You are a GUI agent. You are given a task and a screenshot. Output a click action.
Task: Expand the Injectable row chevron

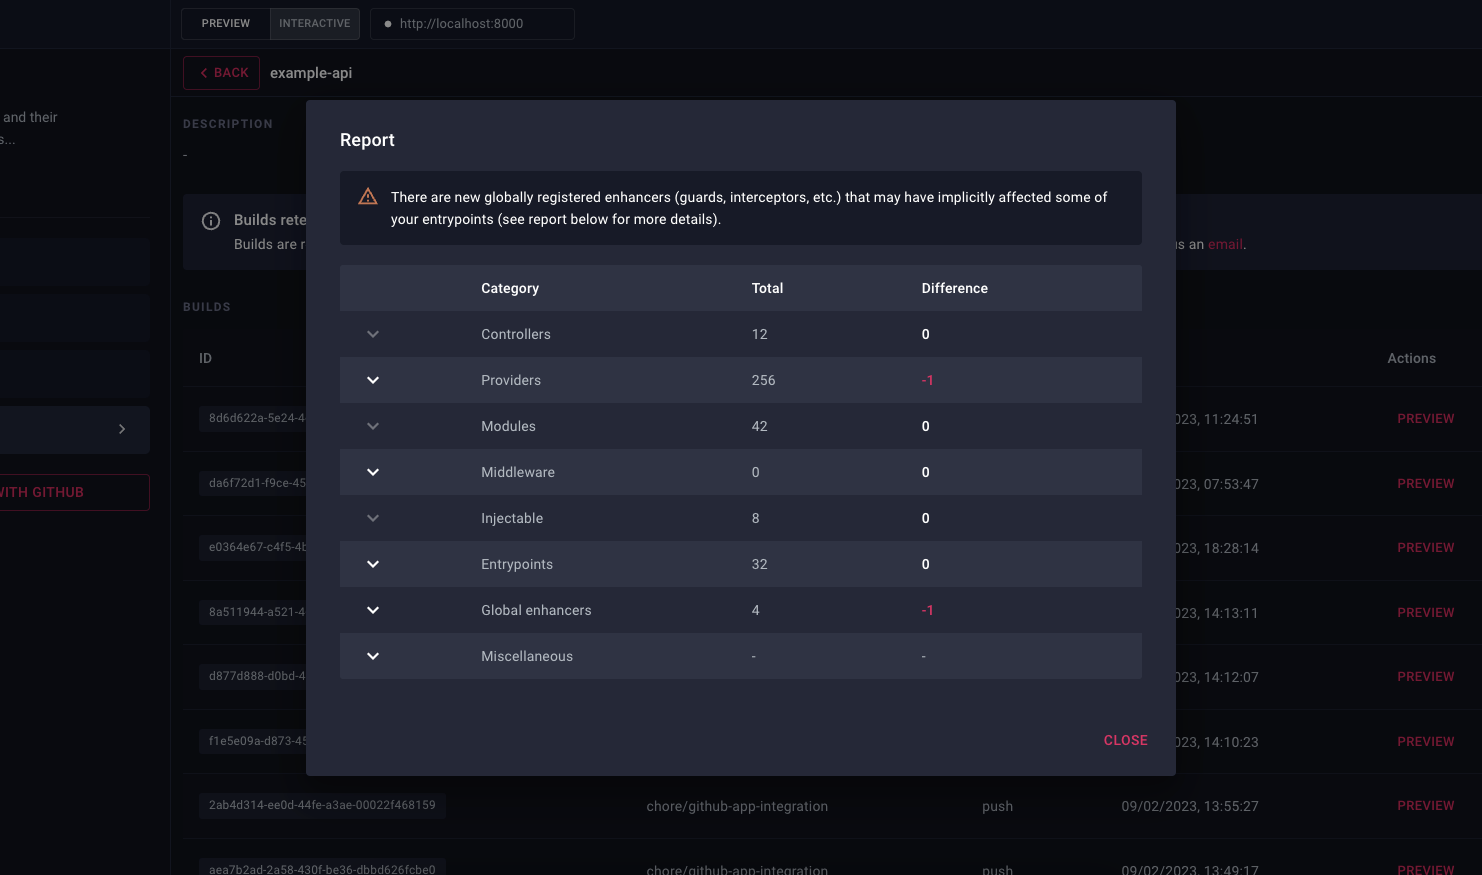[373, 518]
